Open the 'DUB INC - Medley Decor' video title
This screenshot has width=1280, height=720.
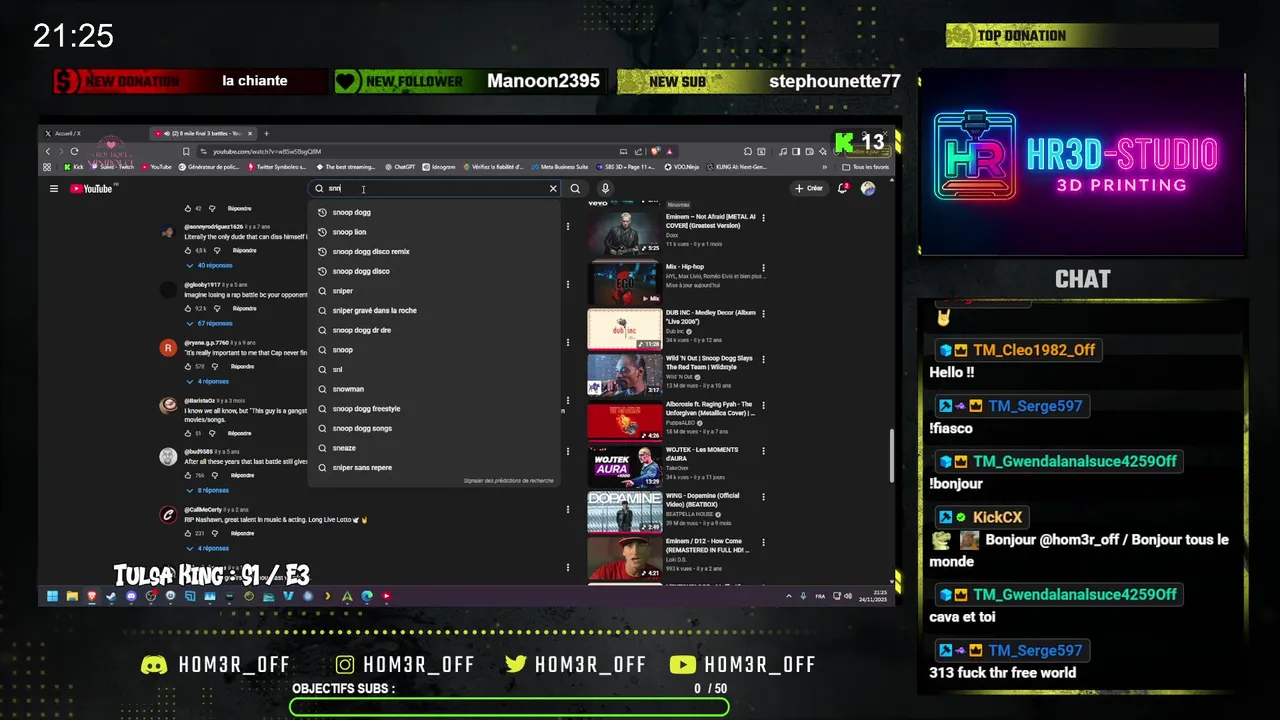click(x=711, y=316)
